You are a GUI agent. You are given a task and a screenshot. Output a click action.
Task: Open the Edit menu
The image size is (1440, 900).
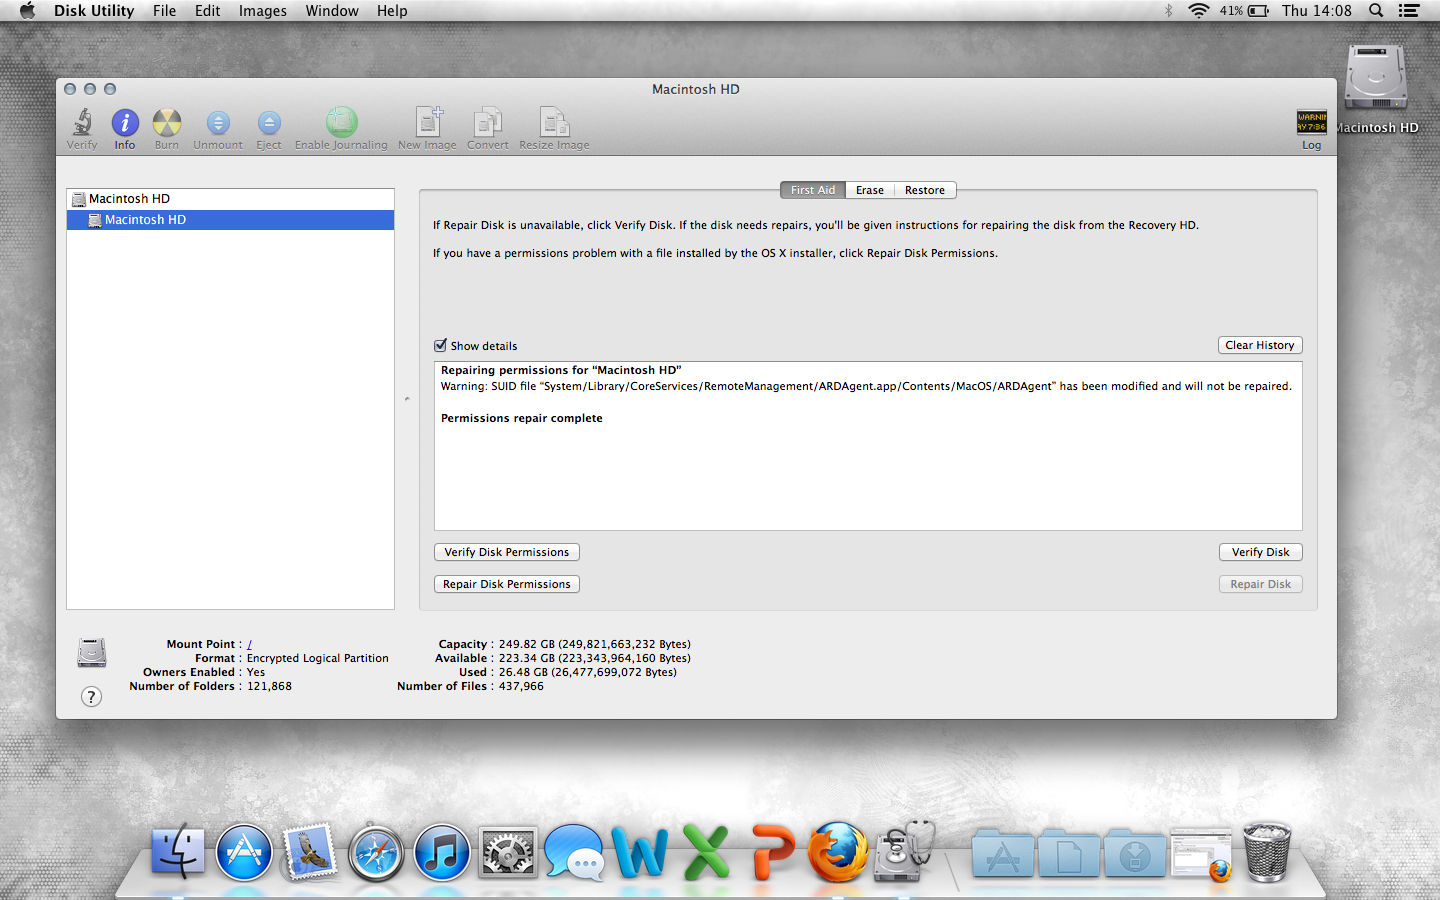click(x=208, y=11)
